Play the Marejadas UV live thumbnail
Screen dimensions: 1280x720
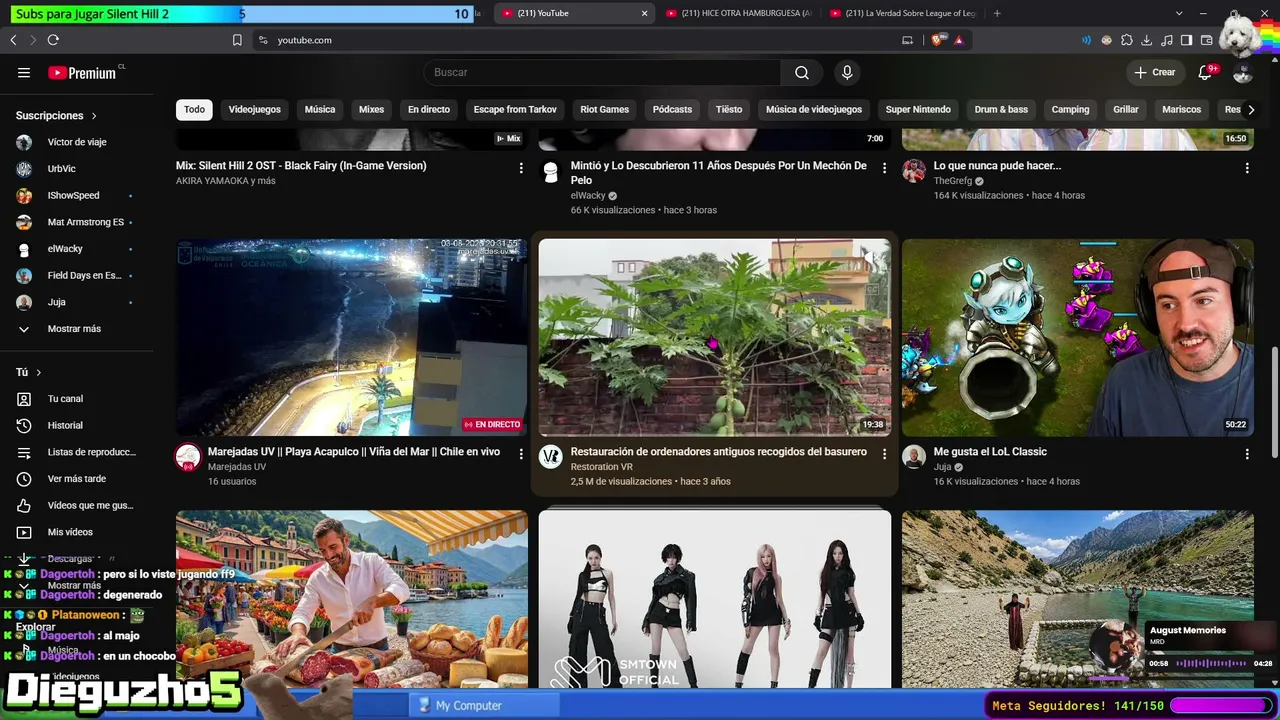tap(352, 337)
